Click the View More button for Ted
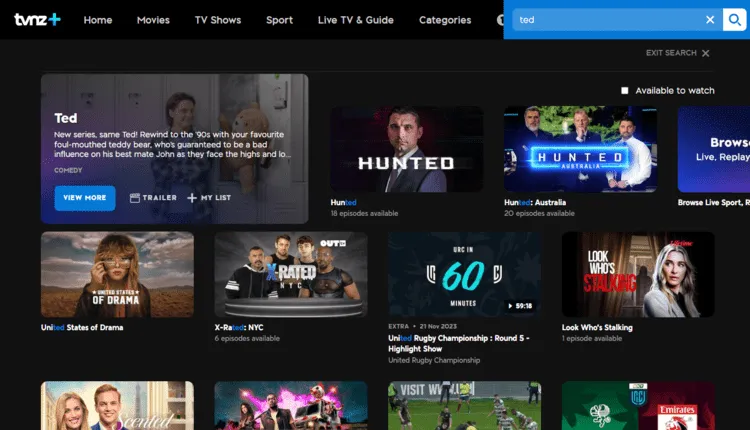Image resolution: width=750 pixels, height=430 pixels. (85, 198)
